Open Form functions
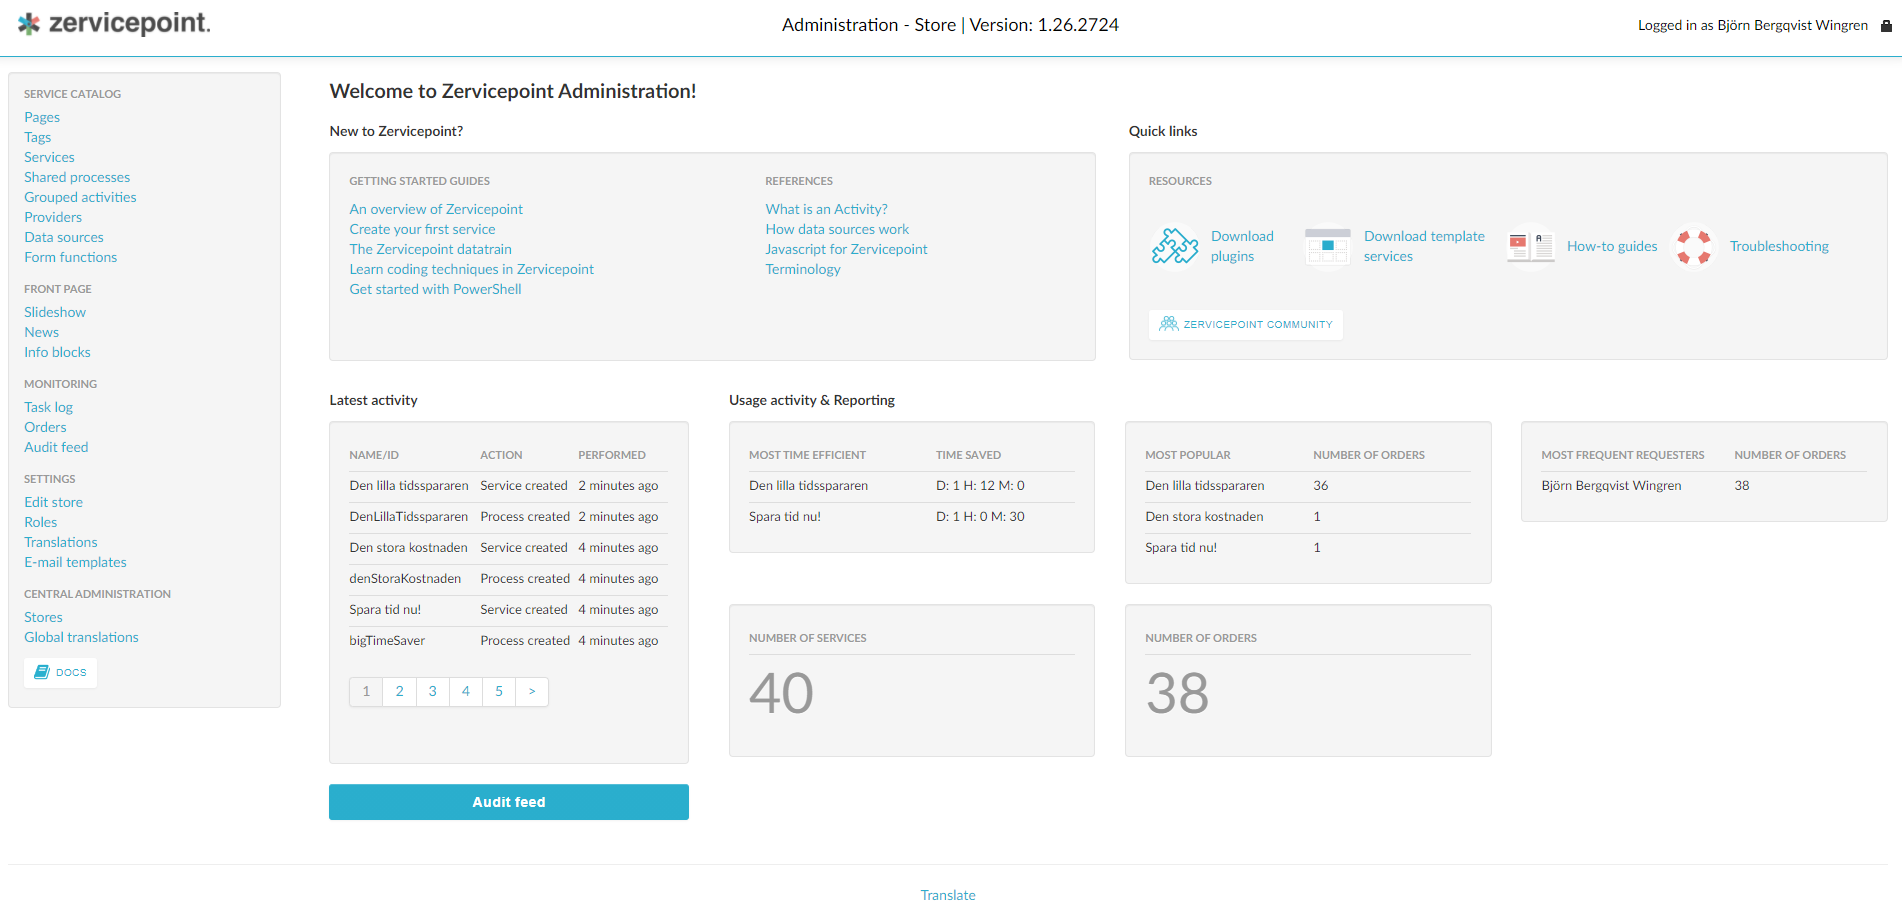 (x=70, y=257)
